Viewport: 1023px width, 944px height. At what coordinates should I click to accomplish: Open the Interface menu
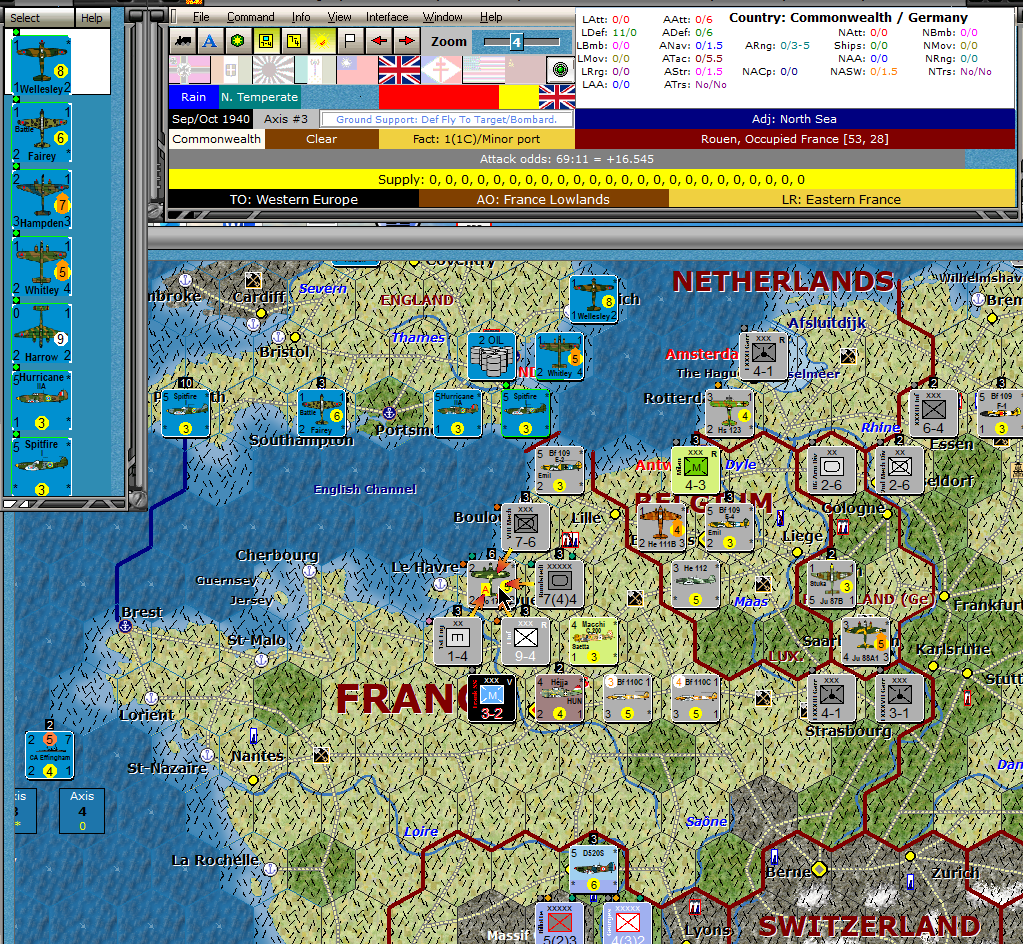[x=387, y=17]
